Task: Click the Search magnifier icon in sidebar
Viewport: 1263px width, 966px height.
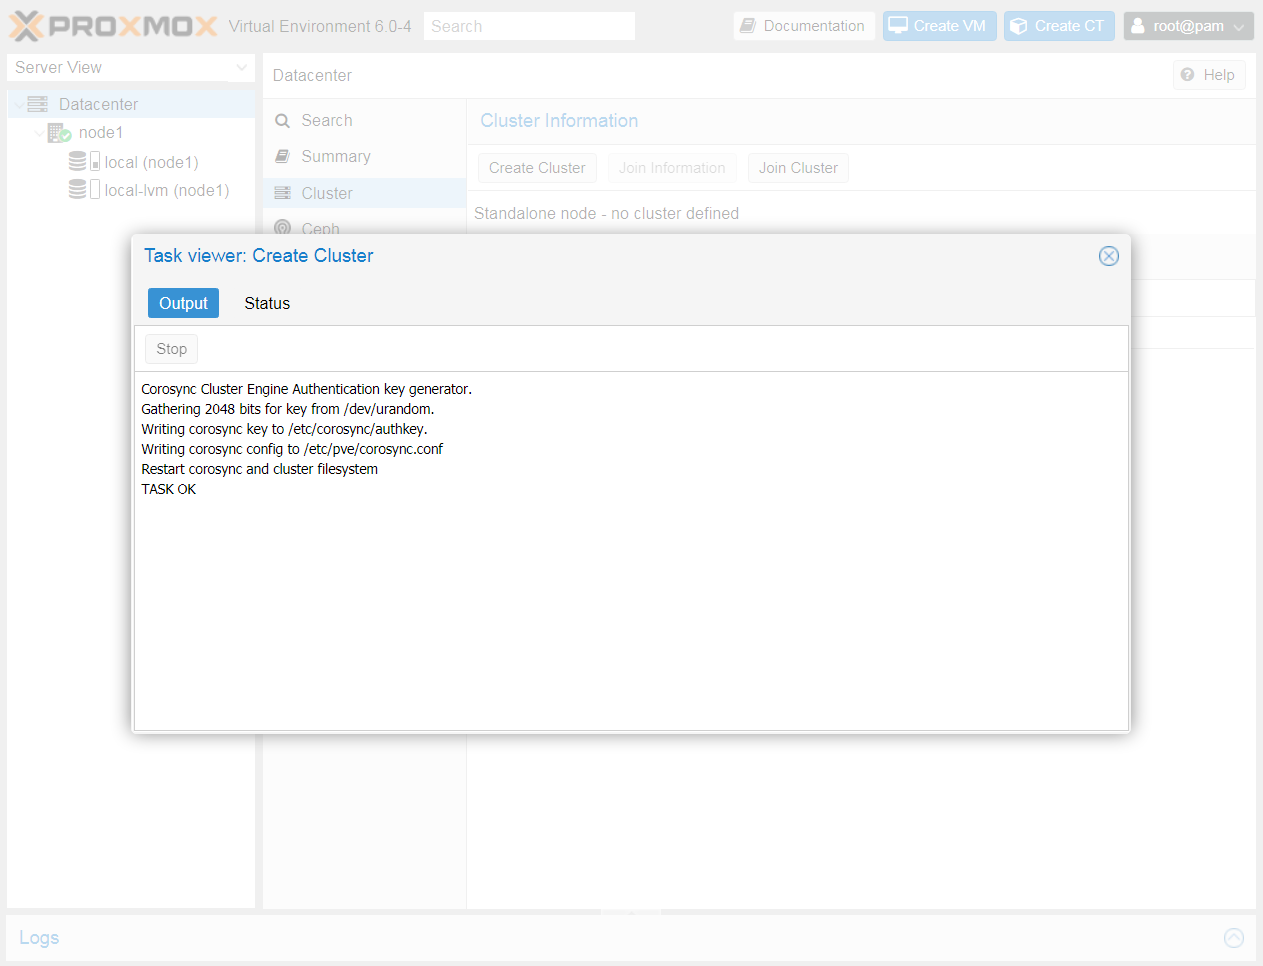Action: (x=283, y=121)
